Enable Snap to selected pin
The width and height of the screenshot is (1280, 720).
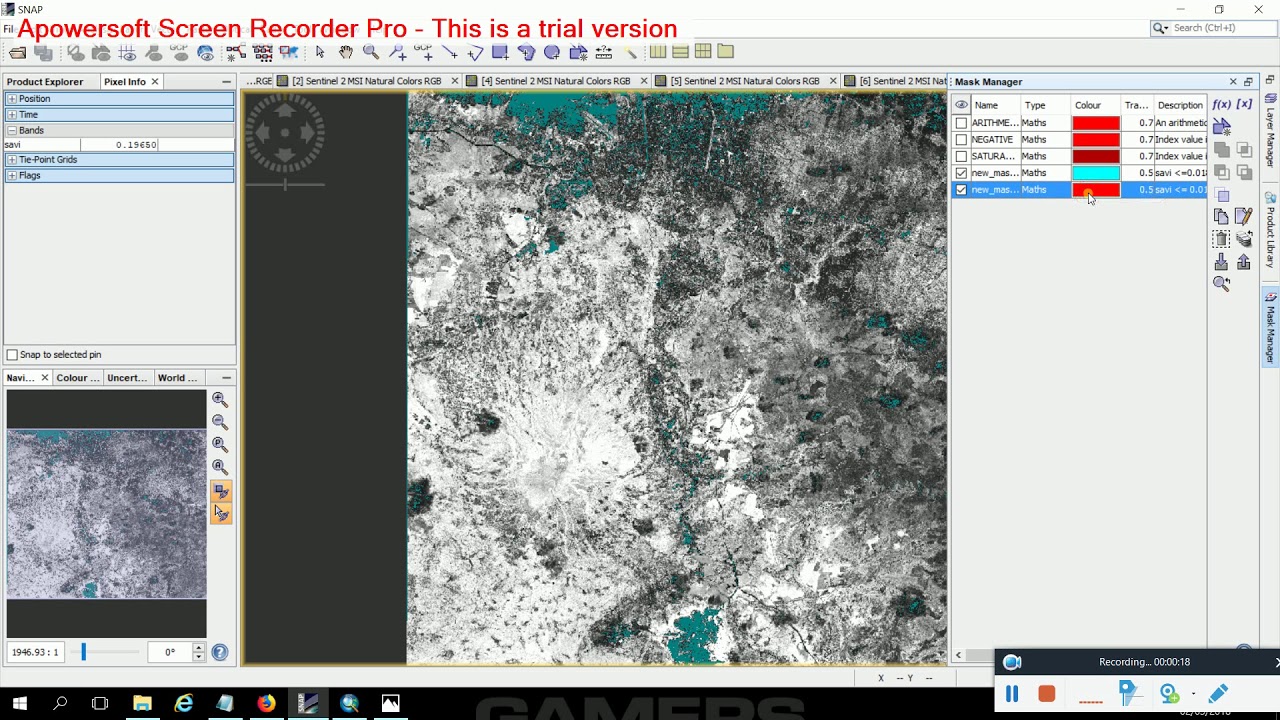point(12,355)
